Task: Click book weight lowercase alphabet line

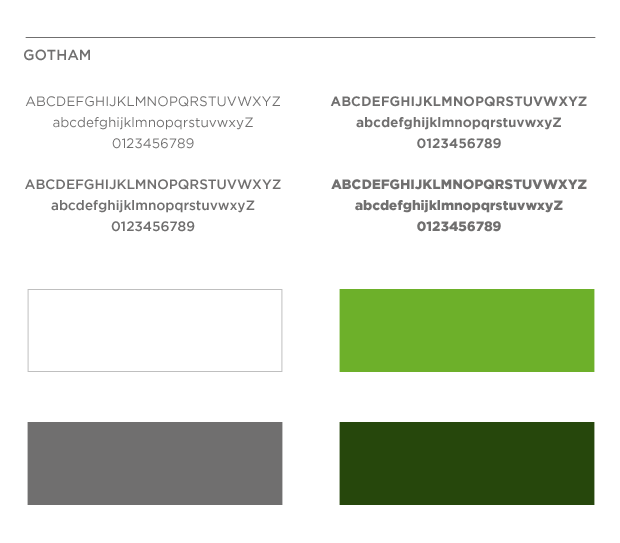Action: point(153,206)
